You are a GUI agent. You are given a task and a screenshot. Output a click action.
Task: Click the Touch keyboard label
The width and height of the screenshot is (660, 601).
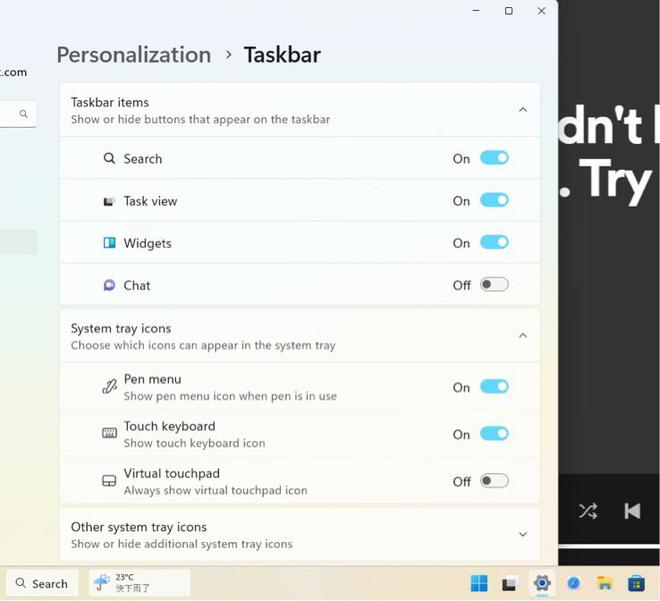click(x=170, y=426)
